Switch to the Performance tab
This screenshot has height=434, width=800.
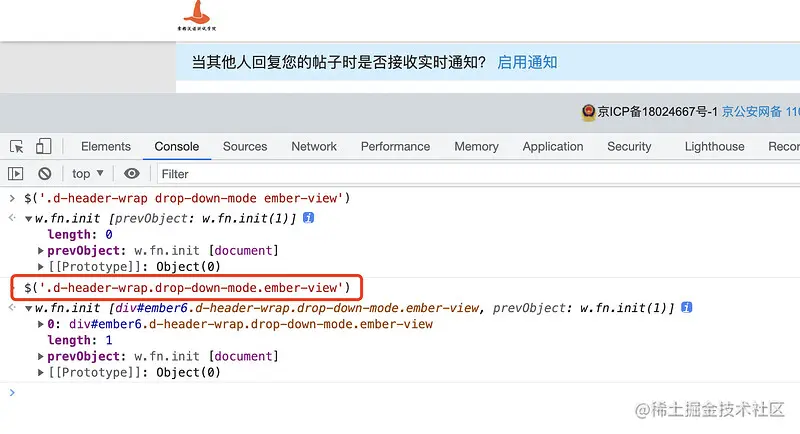pos(395,146)
